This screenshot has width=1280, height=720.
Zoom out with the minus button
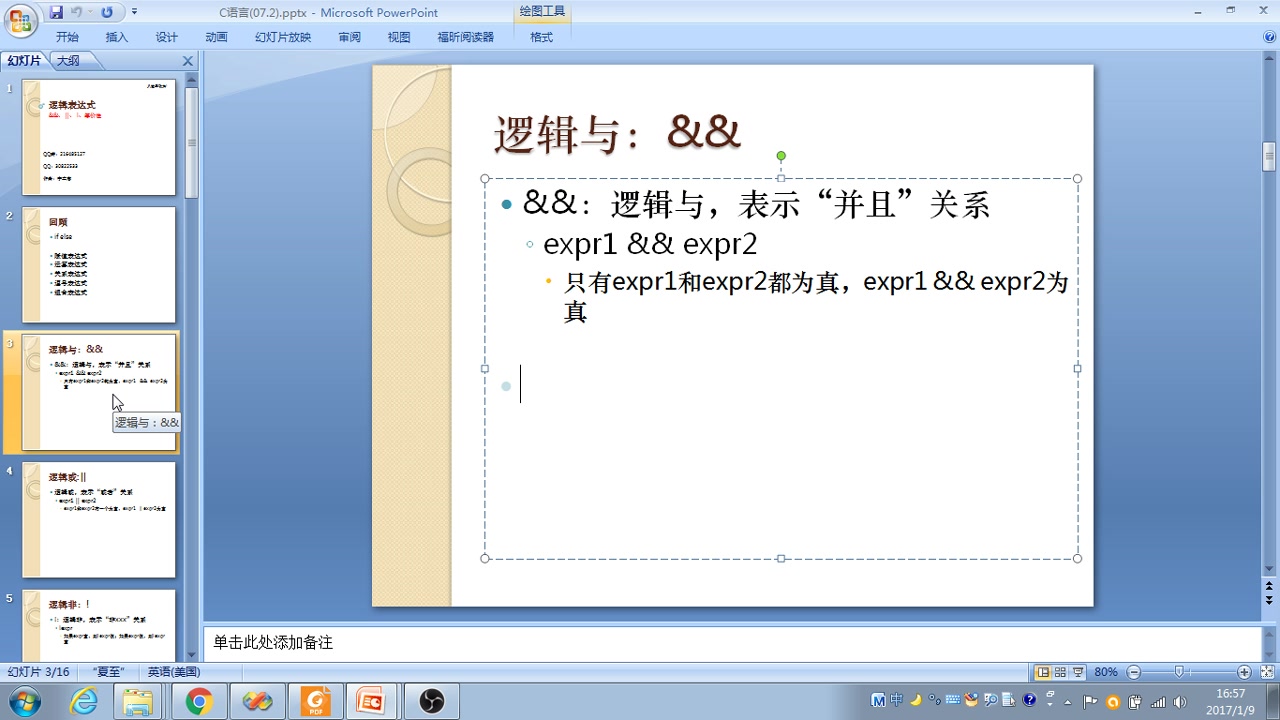1133,672
